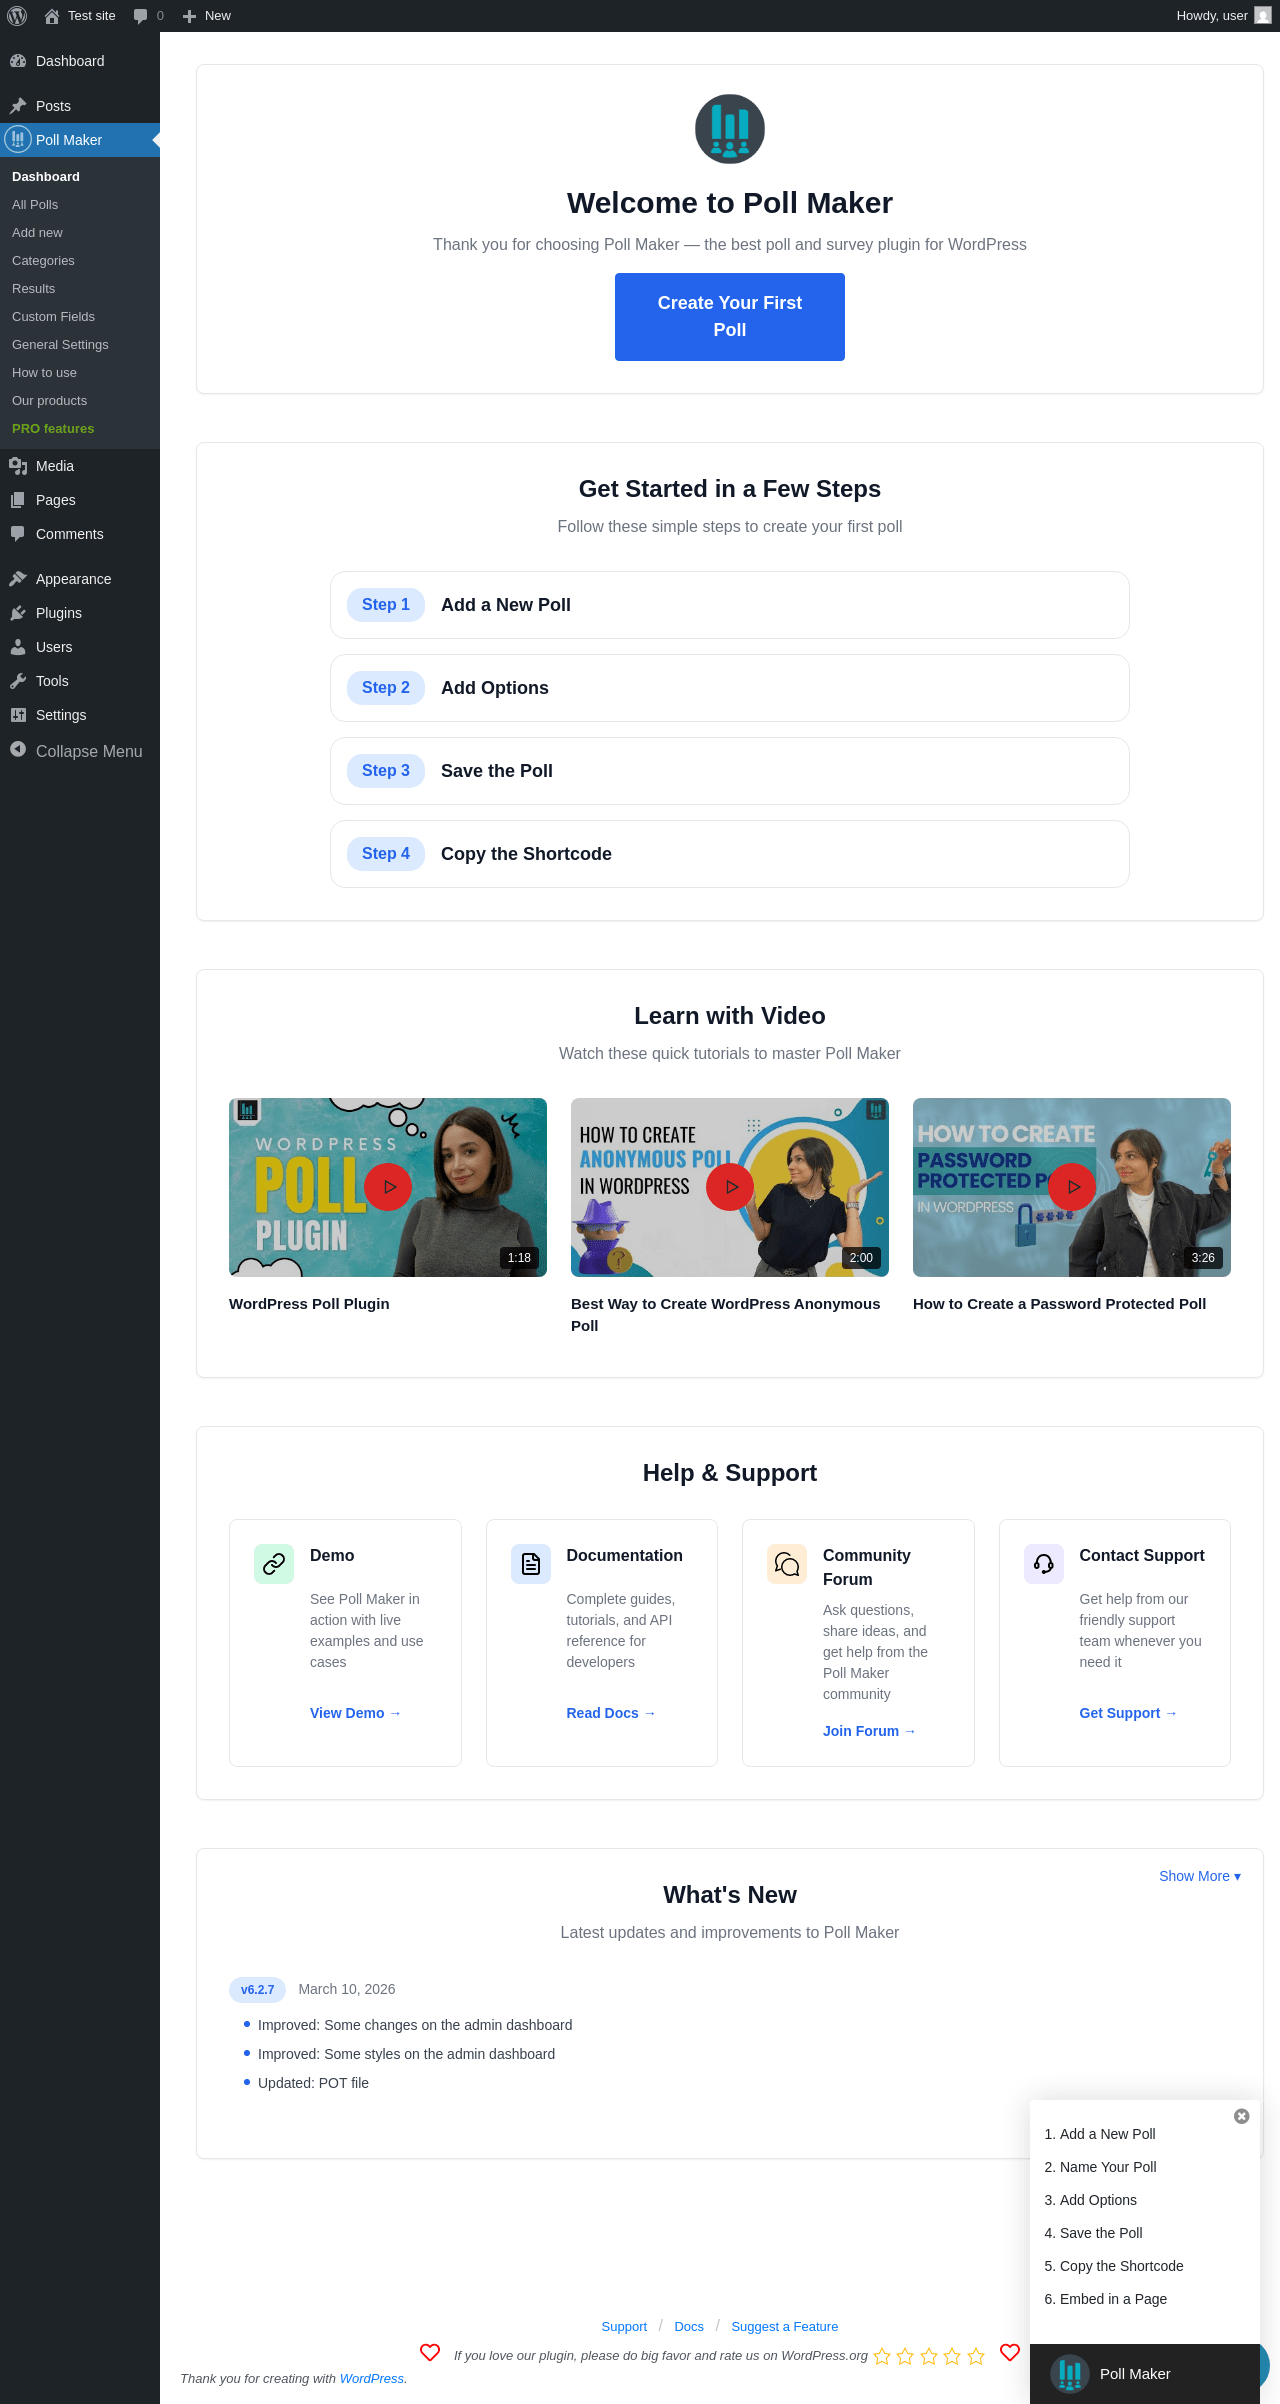This screenshot has width=1280, height=2404.
Task: Click the Users person icon
Action: [x=18, y=647]
